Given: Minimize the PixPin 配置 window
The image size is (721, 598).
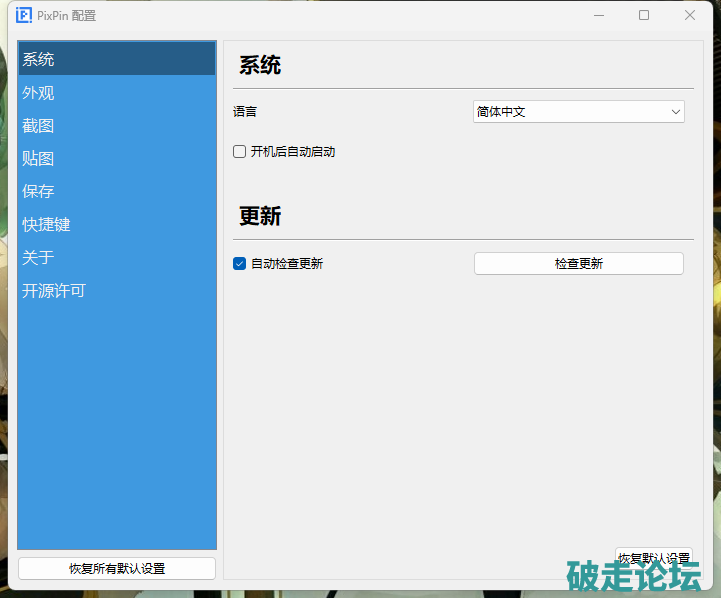Looking at the screenshot, I should [x=598, y=16].
